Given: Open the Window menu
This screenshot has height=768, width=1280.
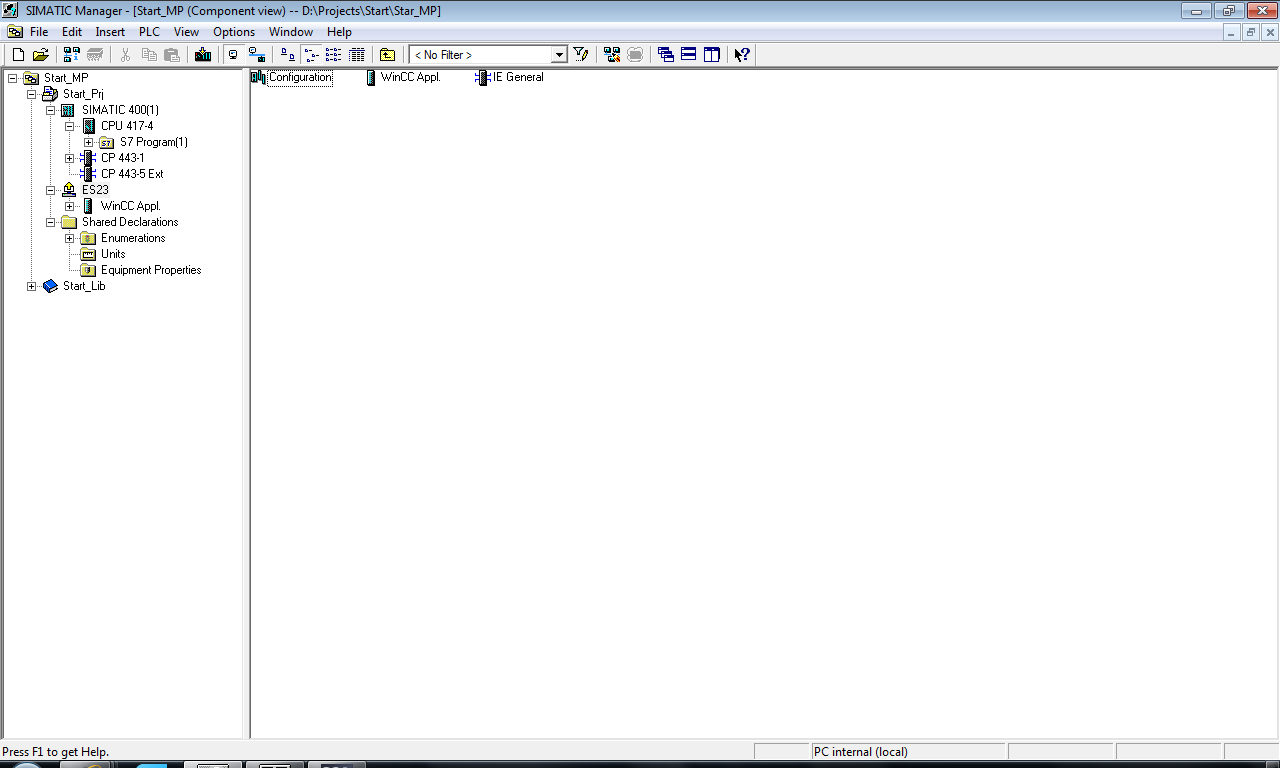Looking at the screenshot, I should point(291,32).
